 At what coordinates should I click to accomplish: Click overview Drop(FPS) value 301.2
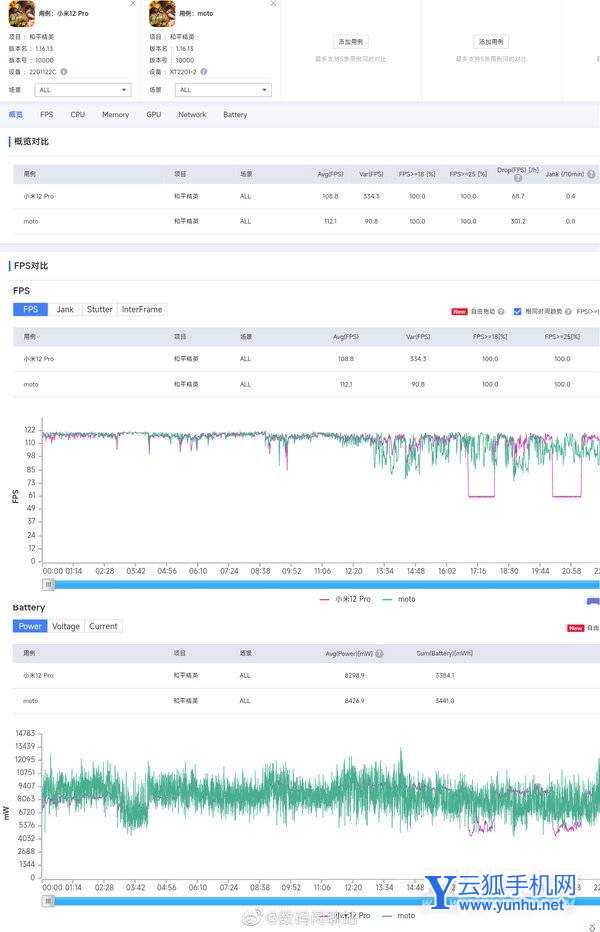(x=518, y=221)
